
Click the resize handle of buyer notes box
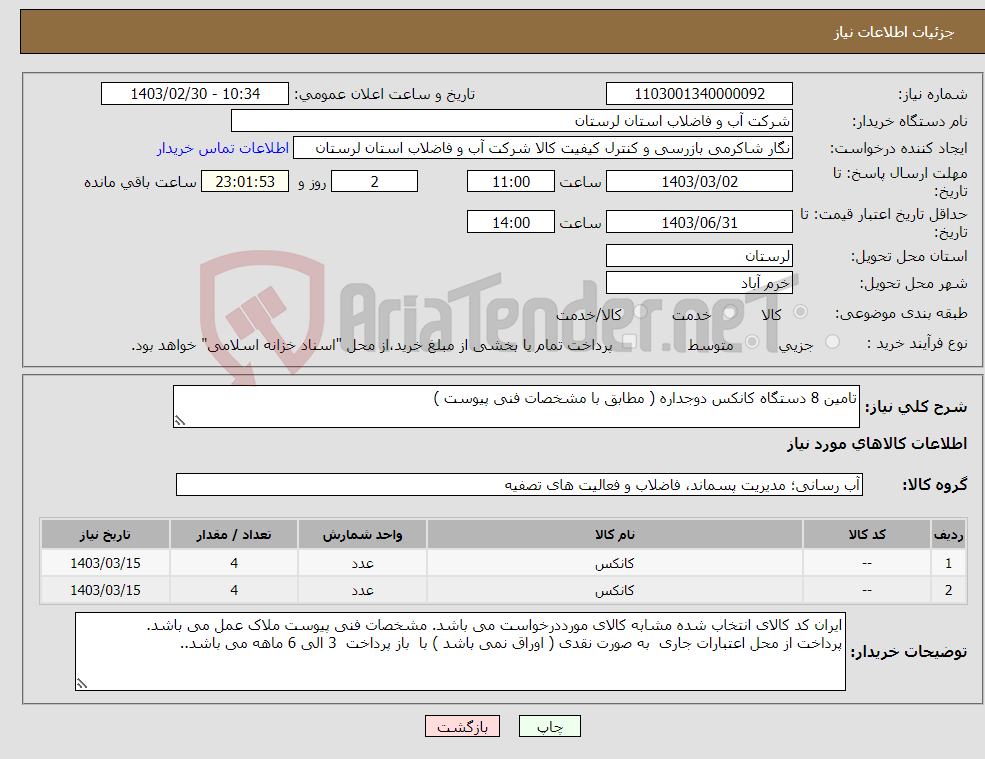[x=82, y=684]
